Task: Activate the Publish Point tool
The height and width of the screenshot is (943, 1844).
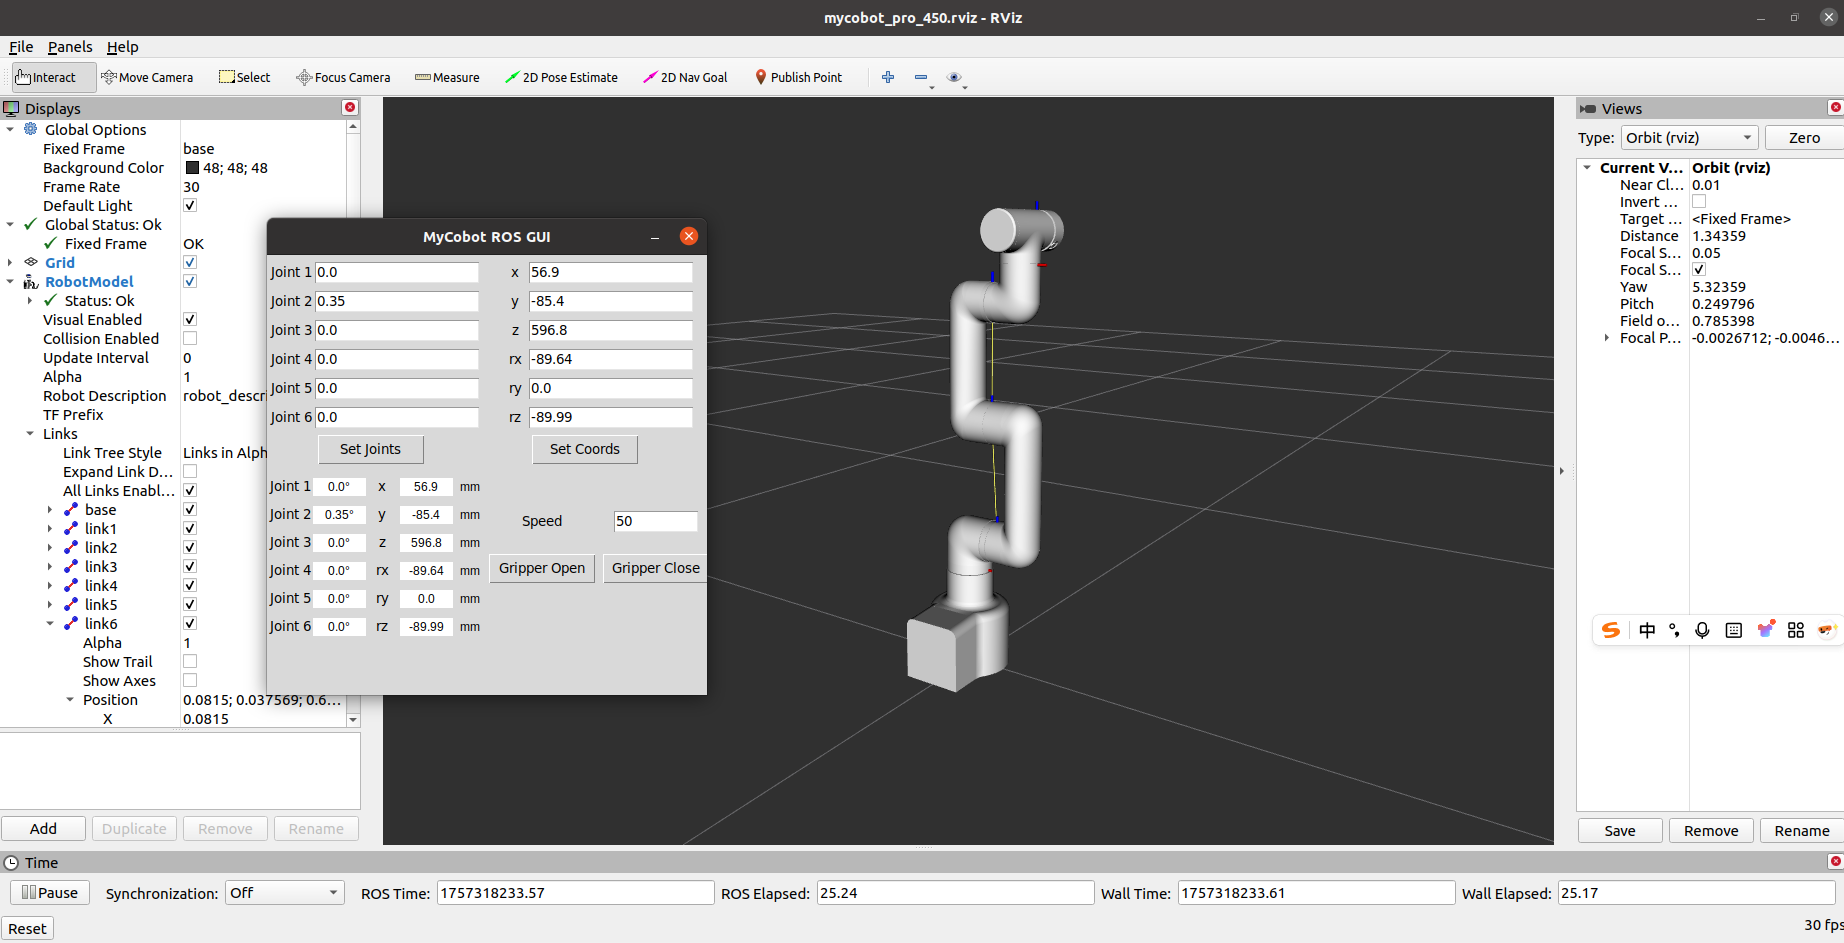Action: click(x=798, y=77)
